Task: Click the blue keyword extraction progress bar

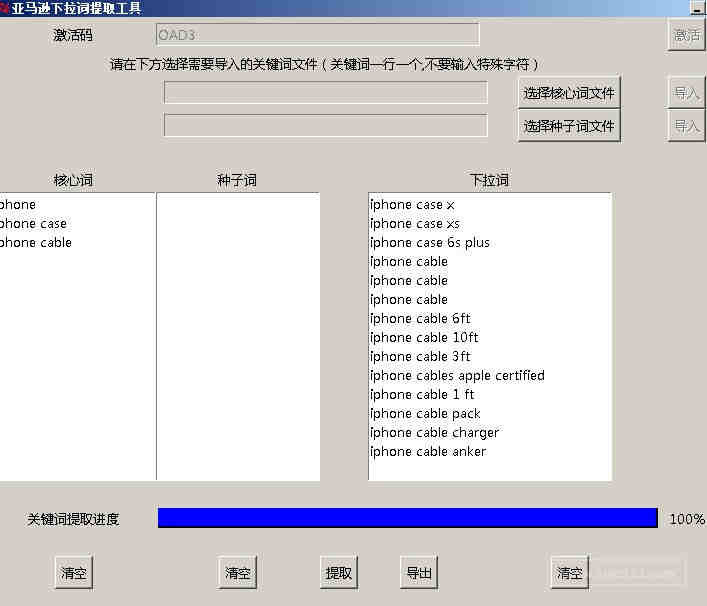Action: [408, 518]
